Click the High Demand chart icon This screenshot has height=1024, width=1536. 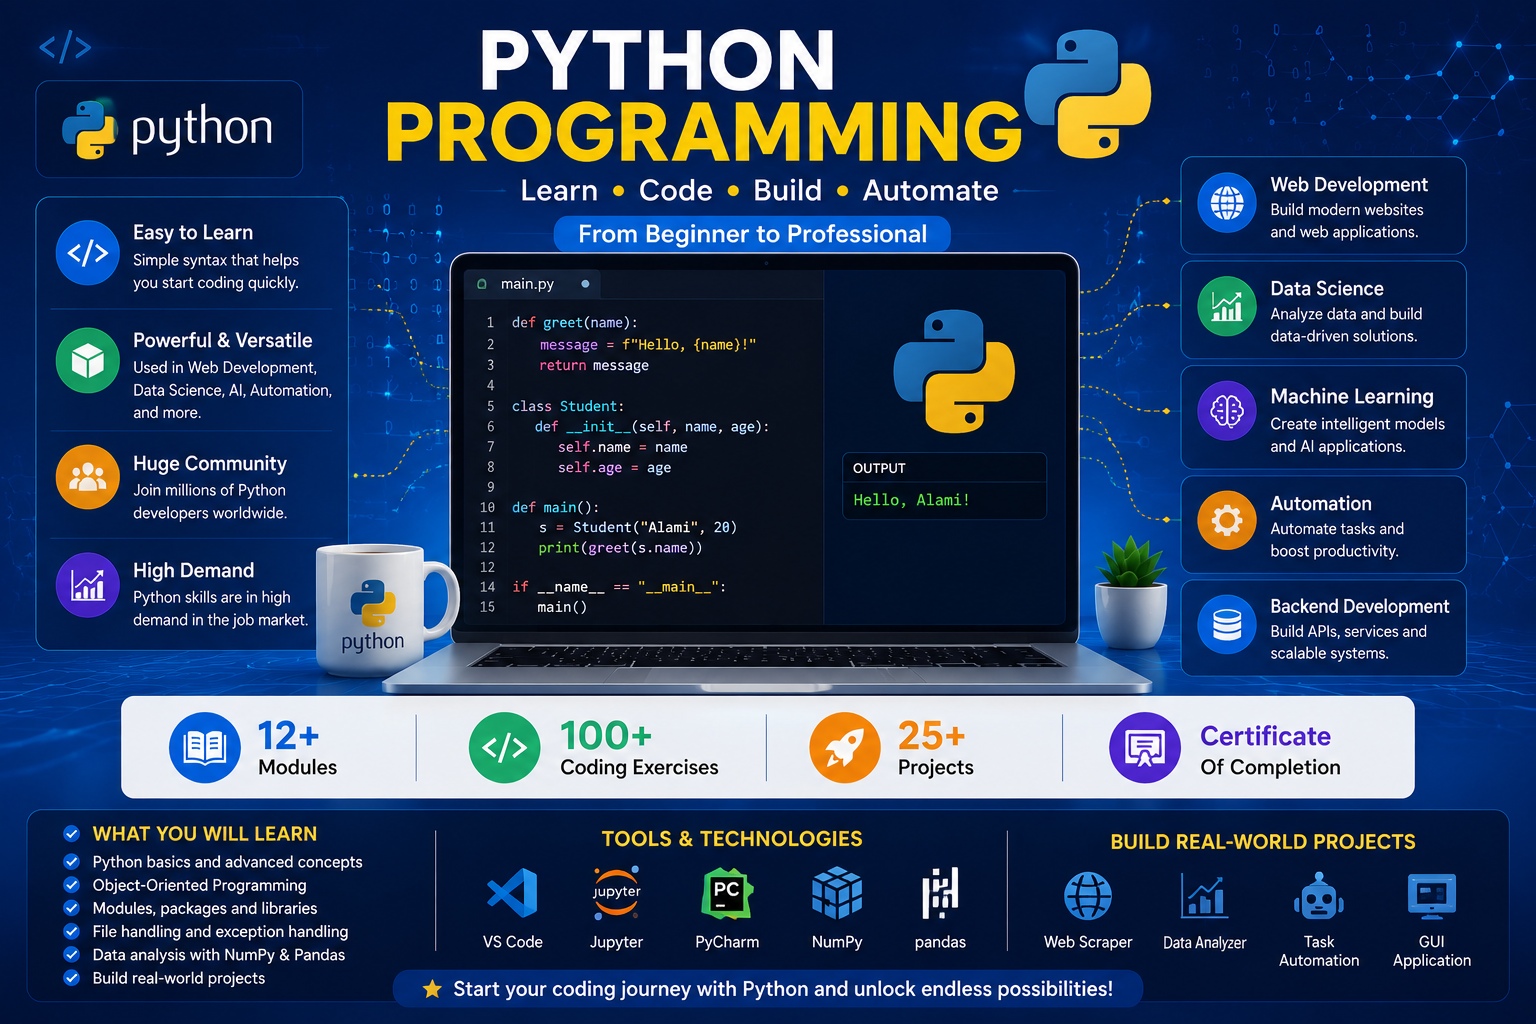point(88,585)
